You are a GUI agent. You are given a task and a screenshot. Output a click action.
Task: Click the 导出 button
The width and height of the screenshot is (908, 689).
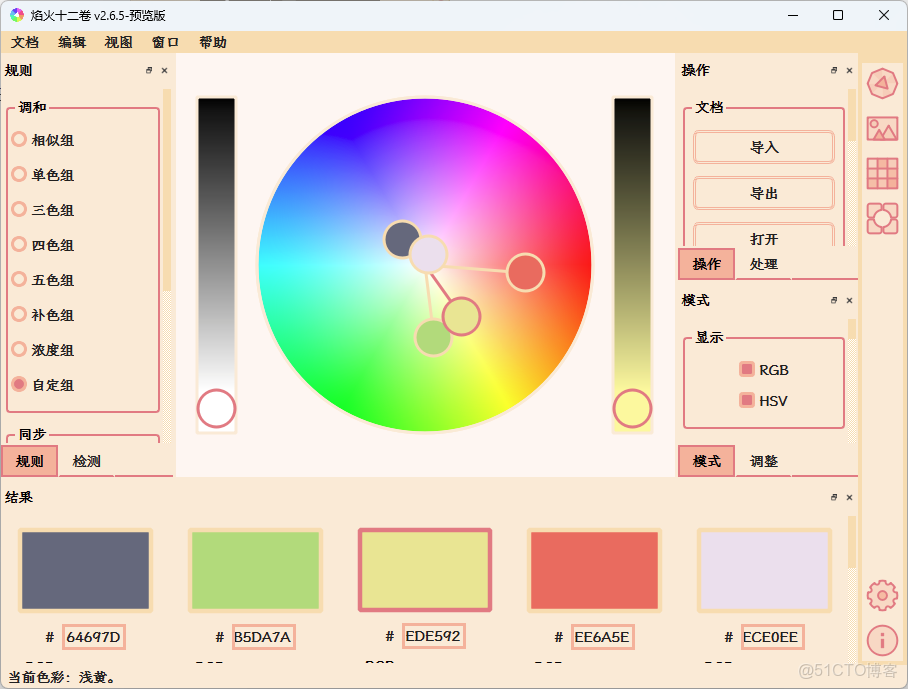click(764, 193)
